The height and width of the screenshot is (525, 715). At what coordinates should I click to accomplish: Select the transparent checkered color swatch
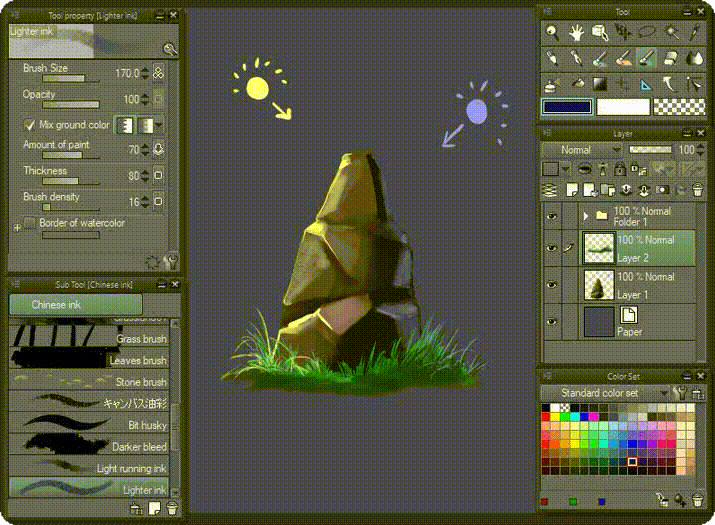(679, 107)
